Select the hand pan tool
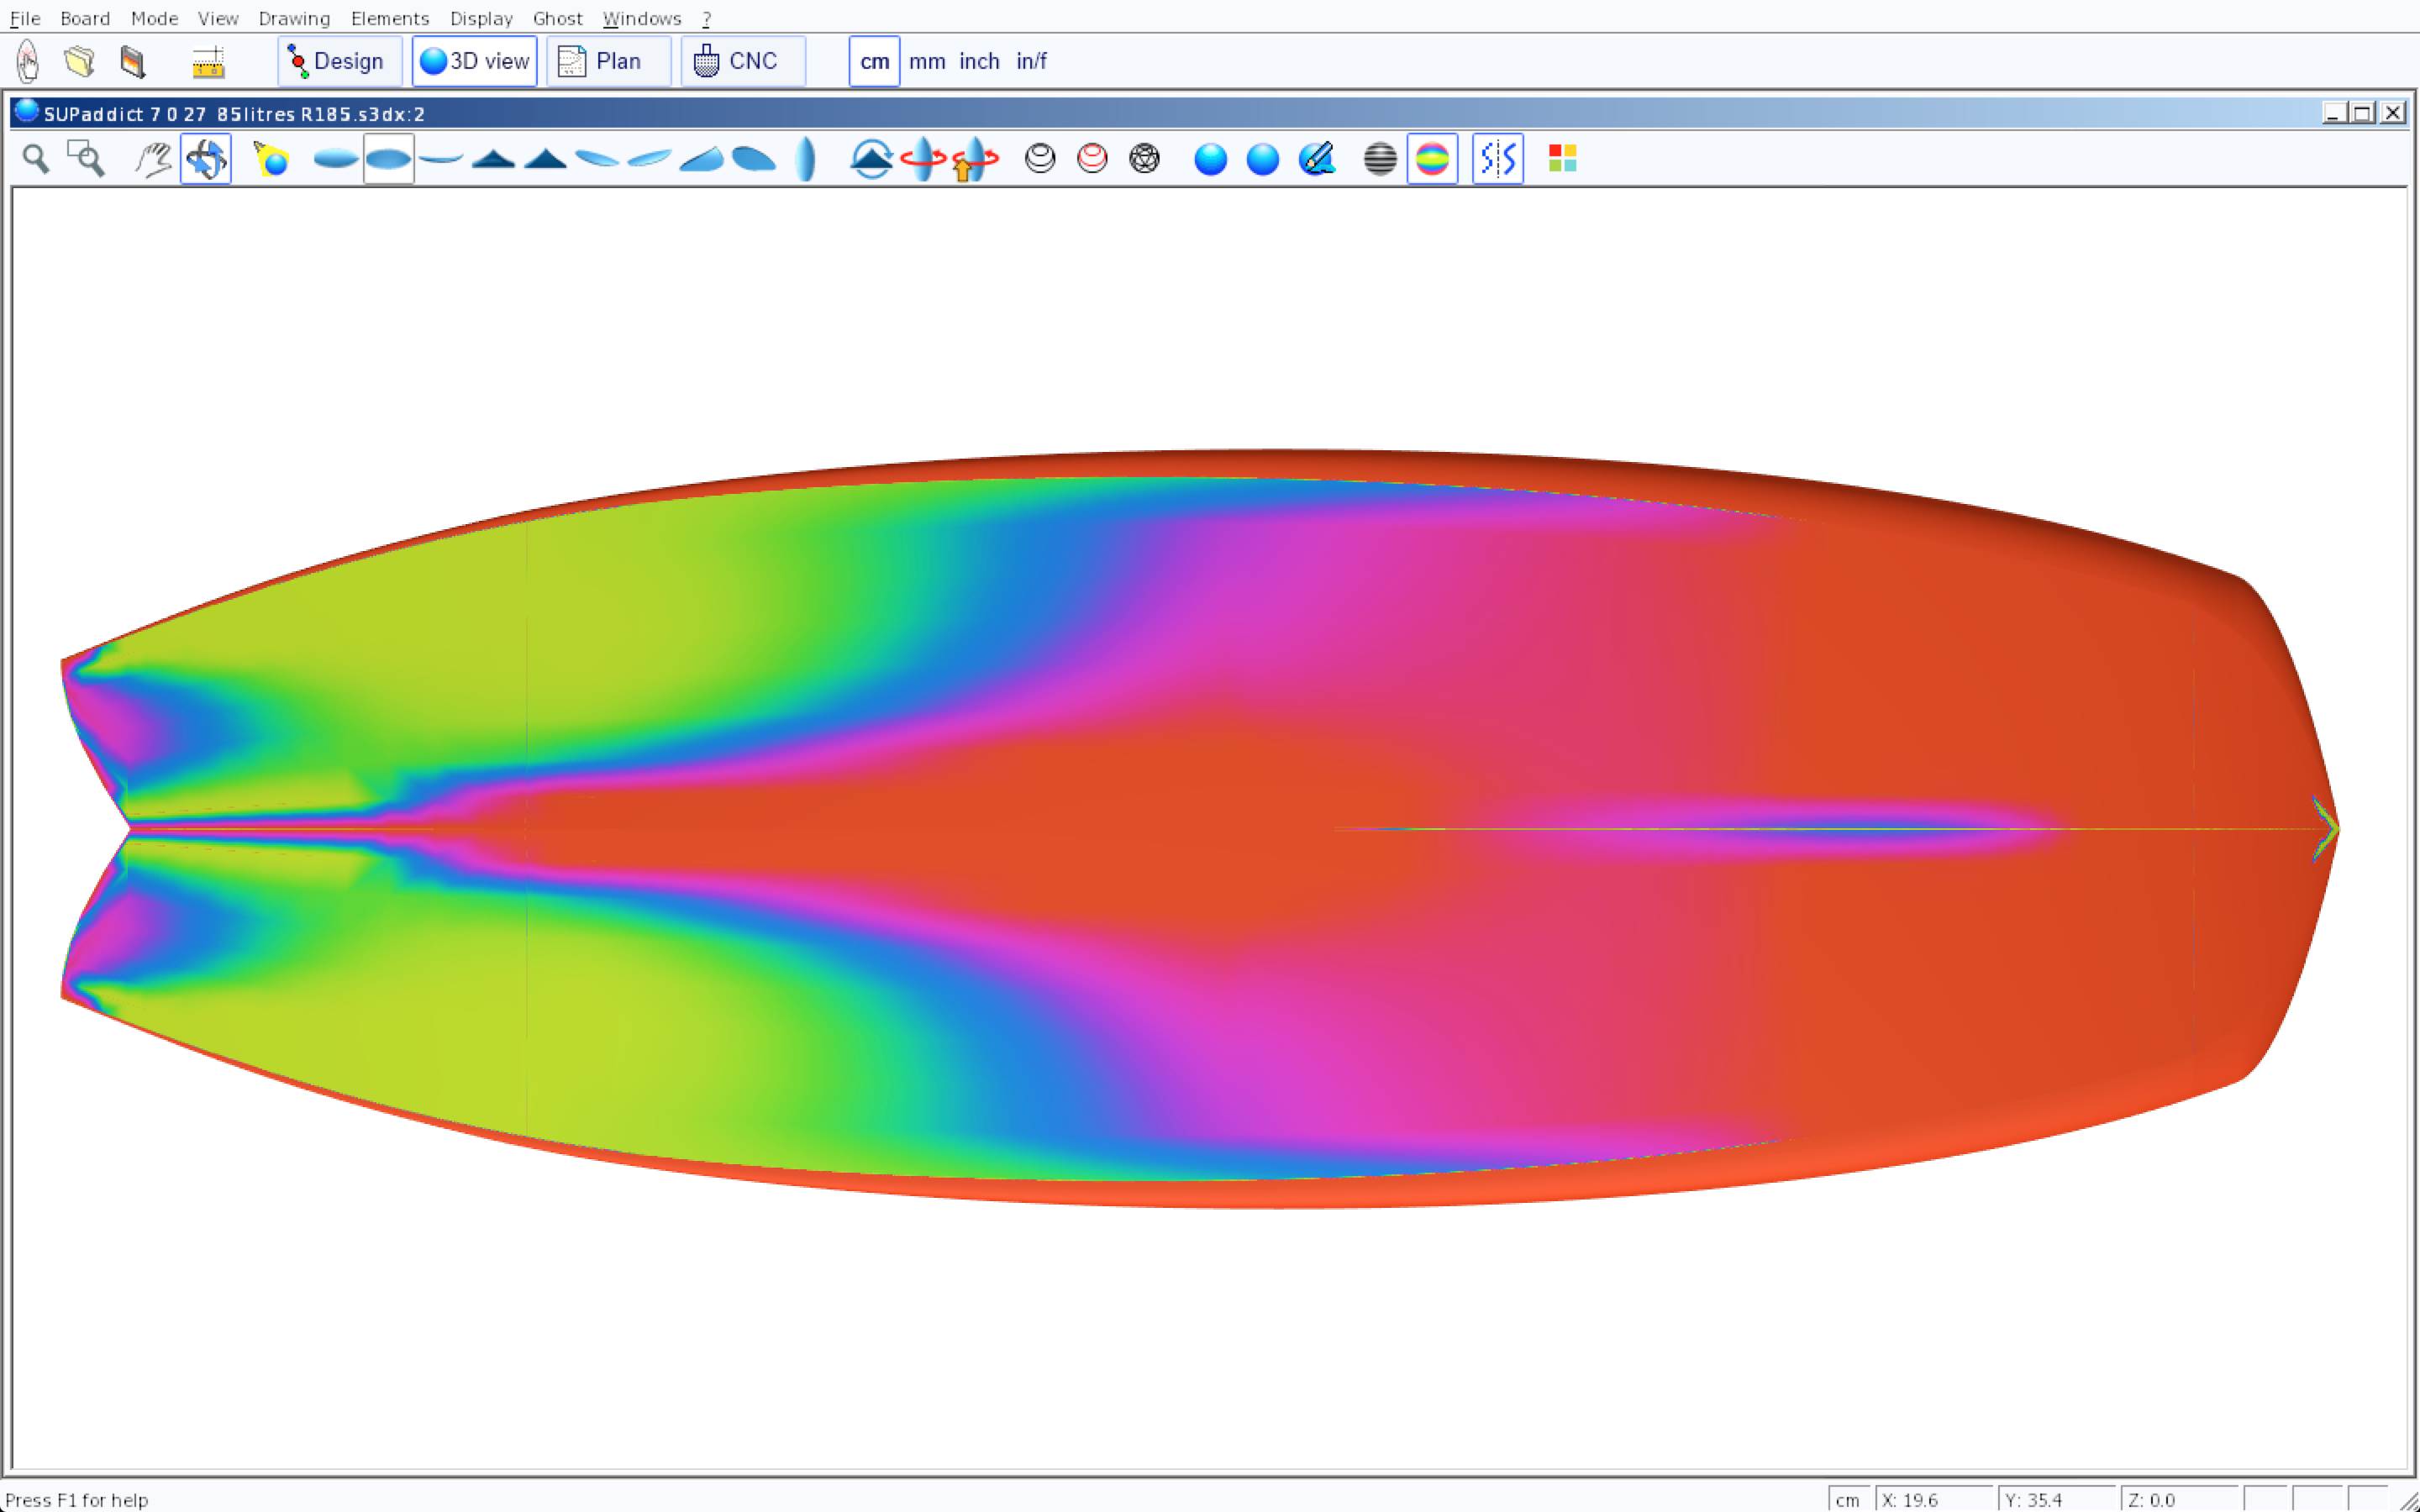The image size is (2420, 1512). click(153, 159)
